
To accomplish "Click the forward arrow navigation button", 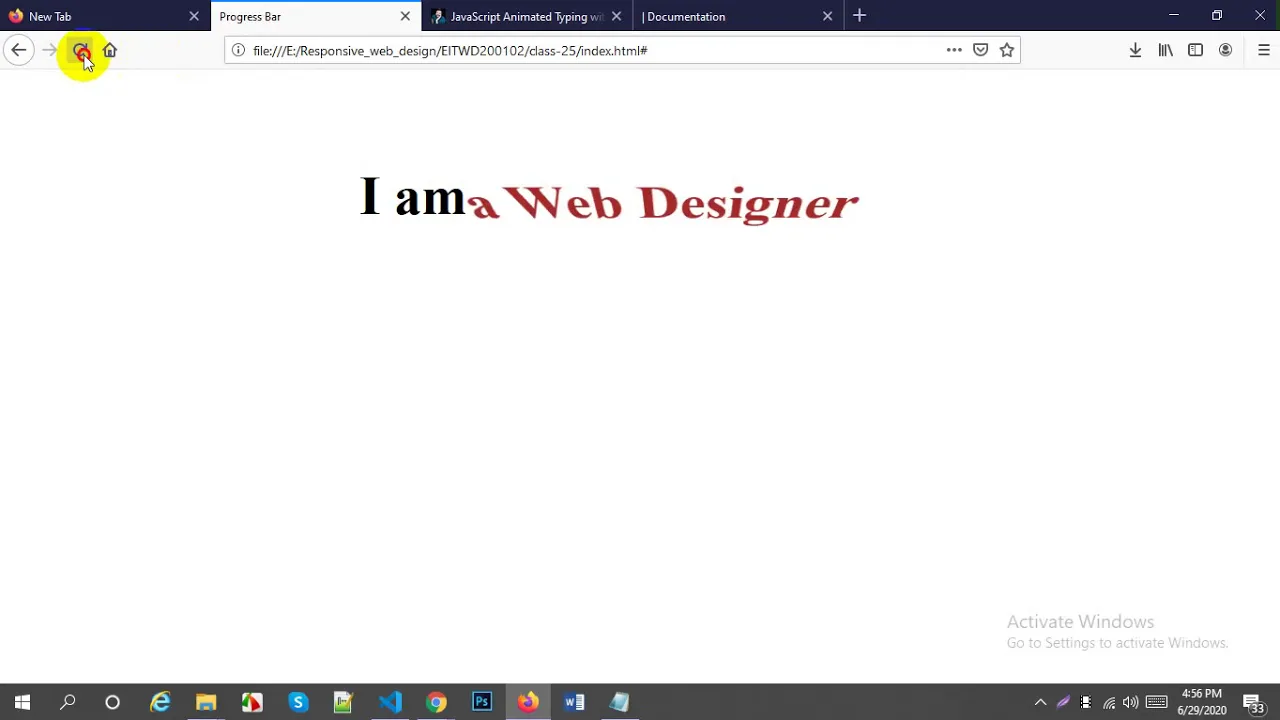I will click(x=50, y=50).
